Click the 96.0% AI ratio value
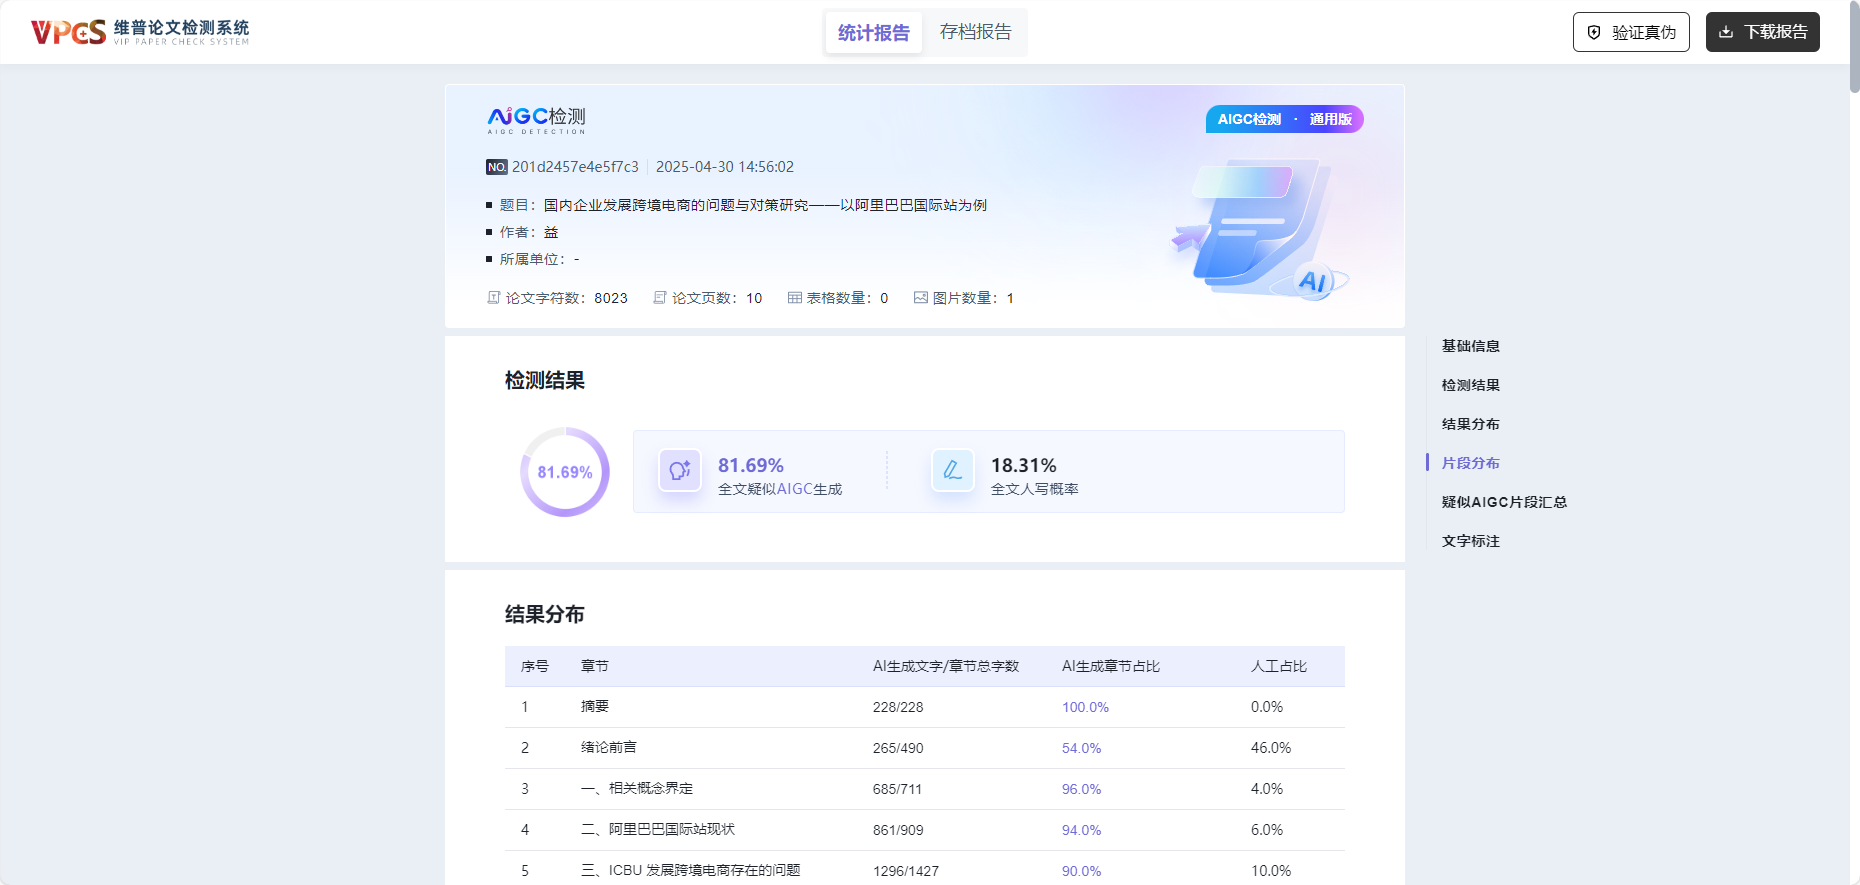 (x=1082, y=789)
